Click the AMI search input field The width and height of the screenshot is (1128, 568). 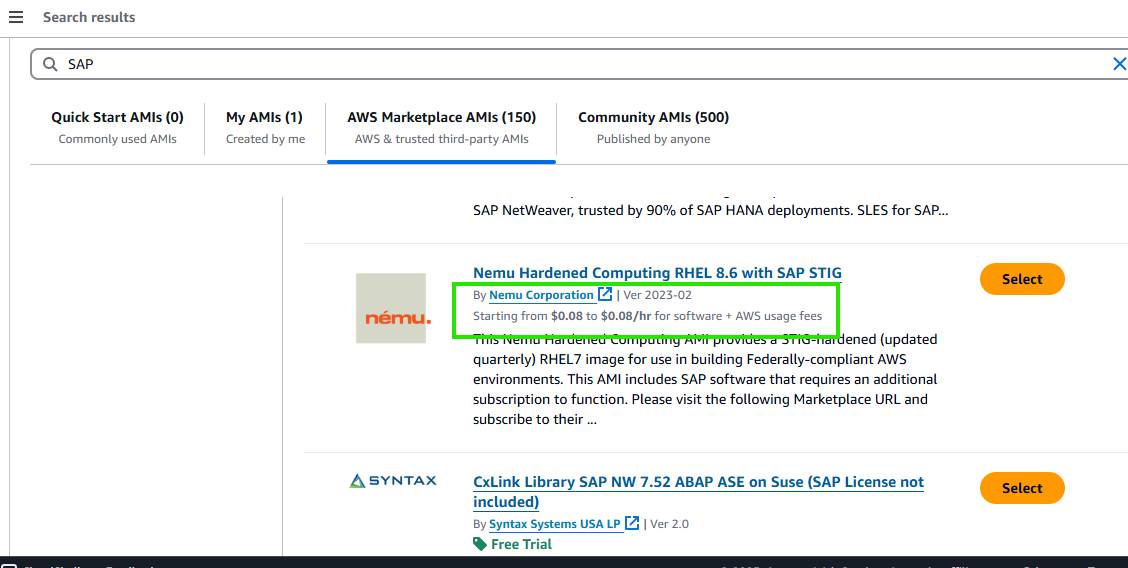point(580,64)
